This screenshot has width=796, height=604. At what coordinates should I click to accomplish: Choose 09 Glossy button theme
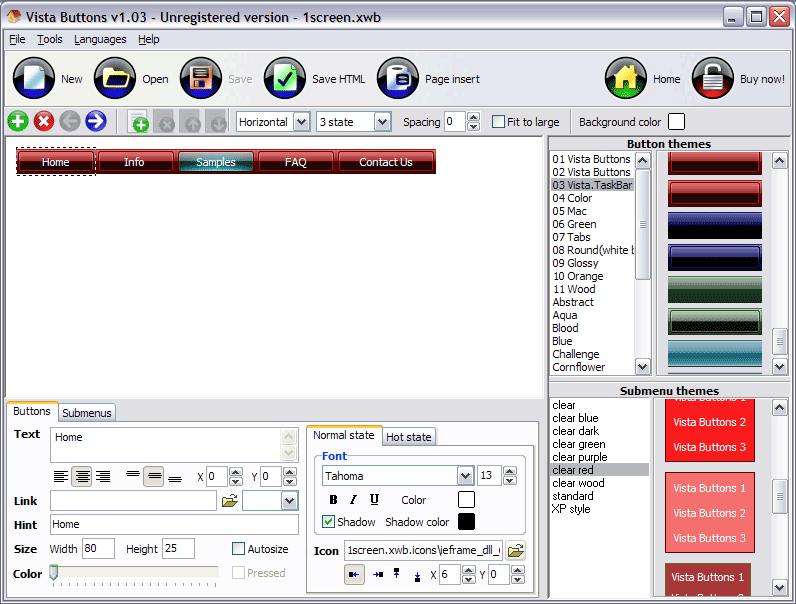click(x=575, y=263)
